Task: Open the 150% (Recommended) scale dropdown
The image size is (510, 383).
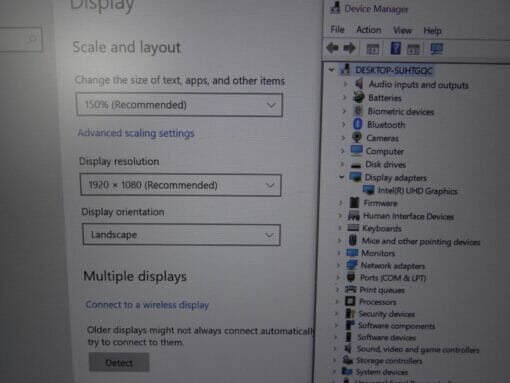Action: [179, 105]
